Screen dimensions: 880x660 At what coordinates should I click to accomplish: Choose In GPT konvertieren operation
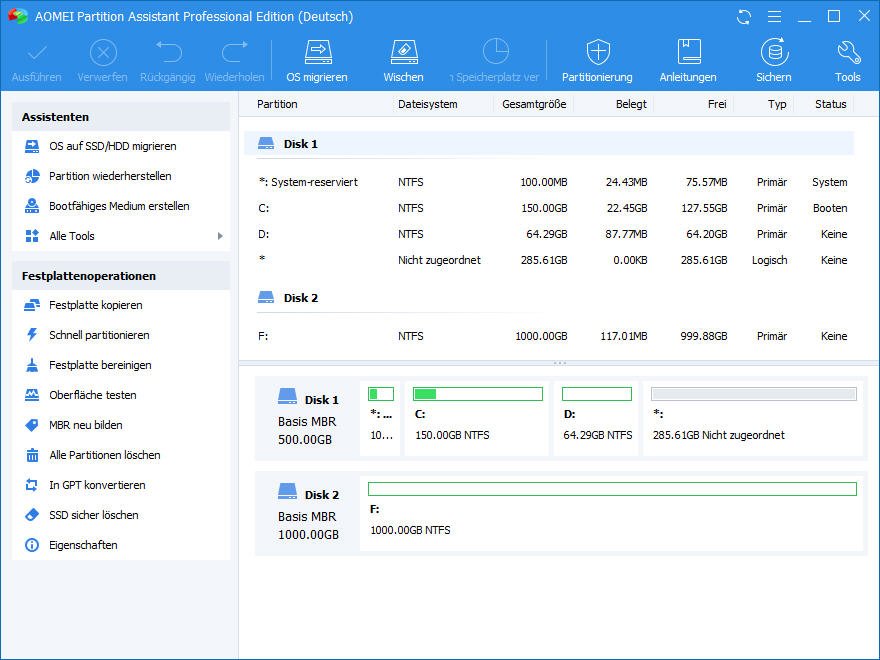click(97, 485)
